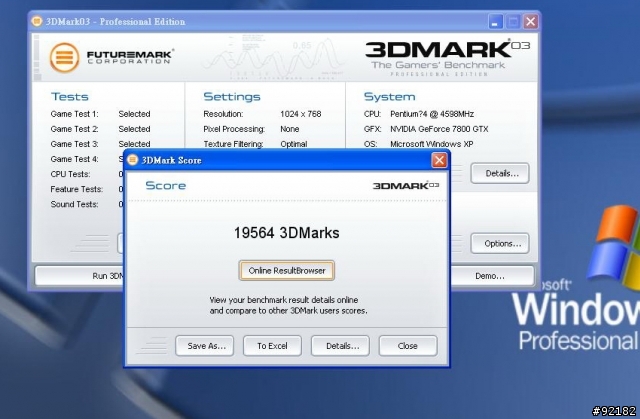This screenshot has height=419, width=640.
Task: Select the 19564 3DMarks score text
Action: pos(287,233)
